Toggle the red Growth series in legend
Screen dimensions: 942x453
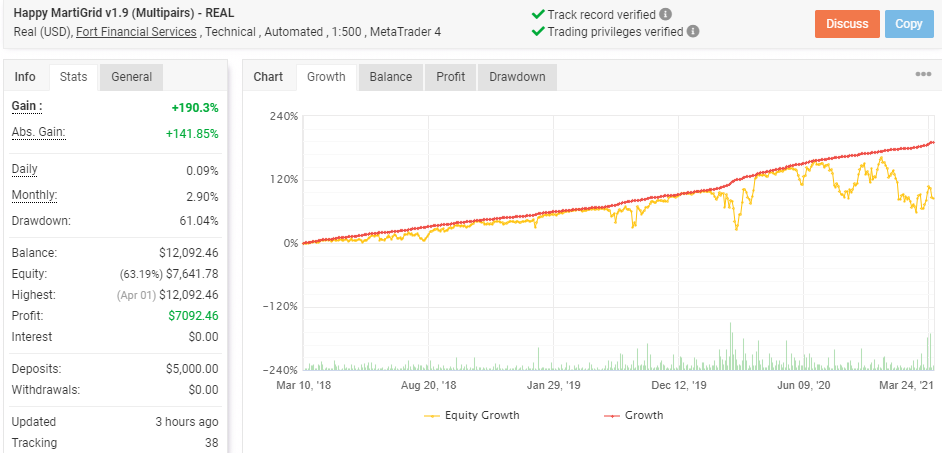pos(633,415)
